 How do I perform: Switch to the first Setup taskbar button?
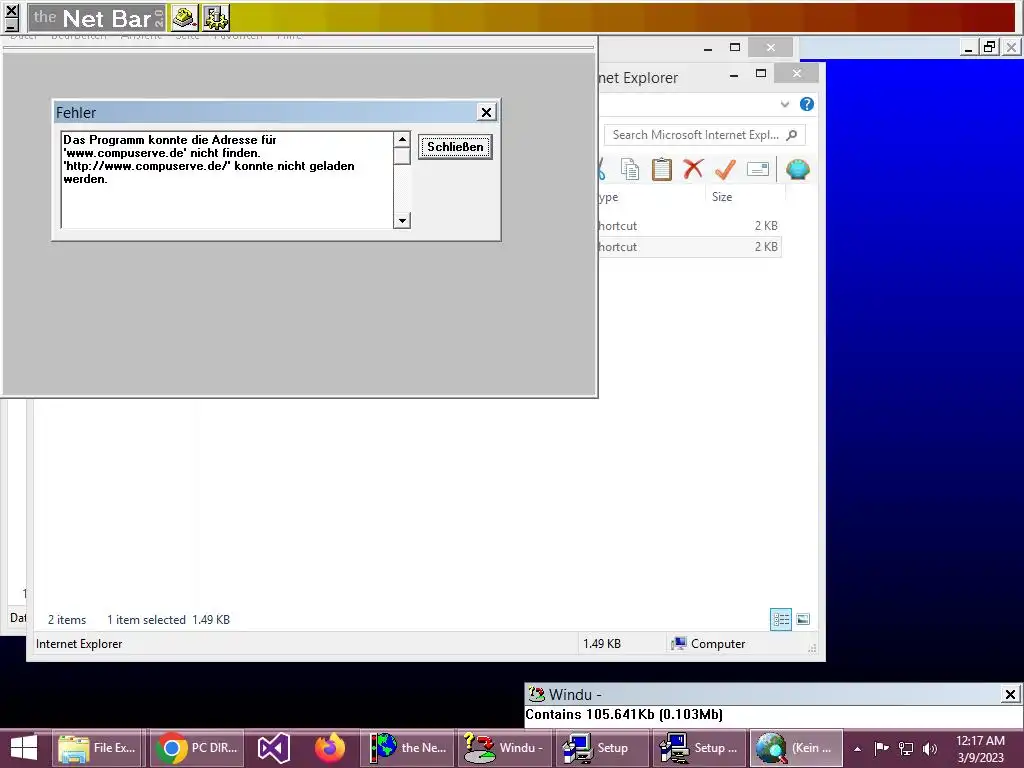click(x=602, y=748)
